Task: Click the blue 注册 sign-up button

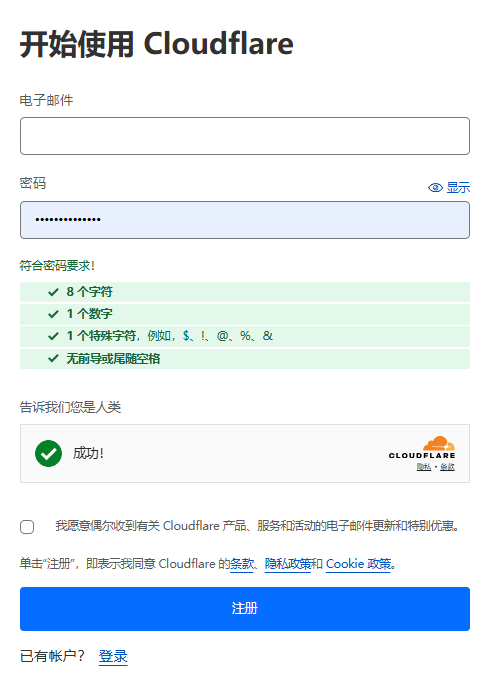Action: tap(245, 609)
